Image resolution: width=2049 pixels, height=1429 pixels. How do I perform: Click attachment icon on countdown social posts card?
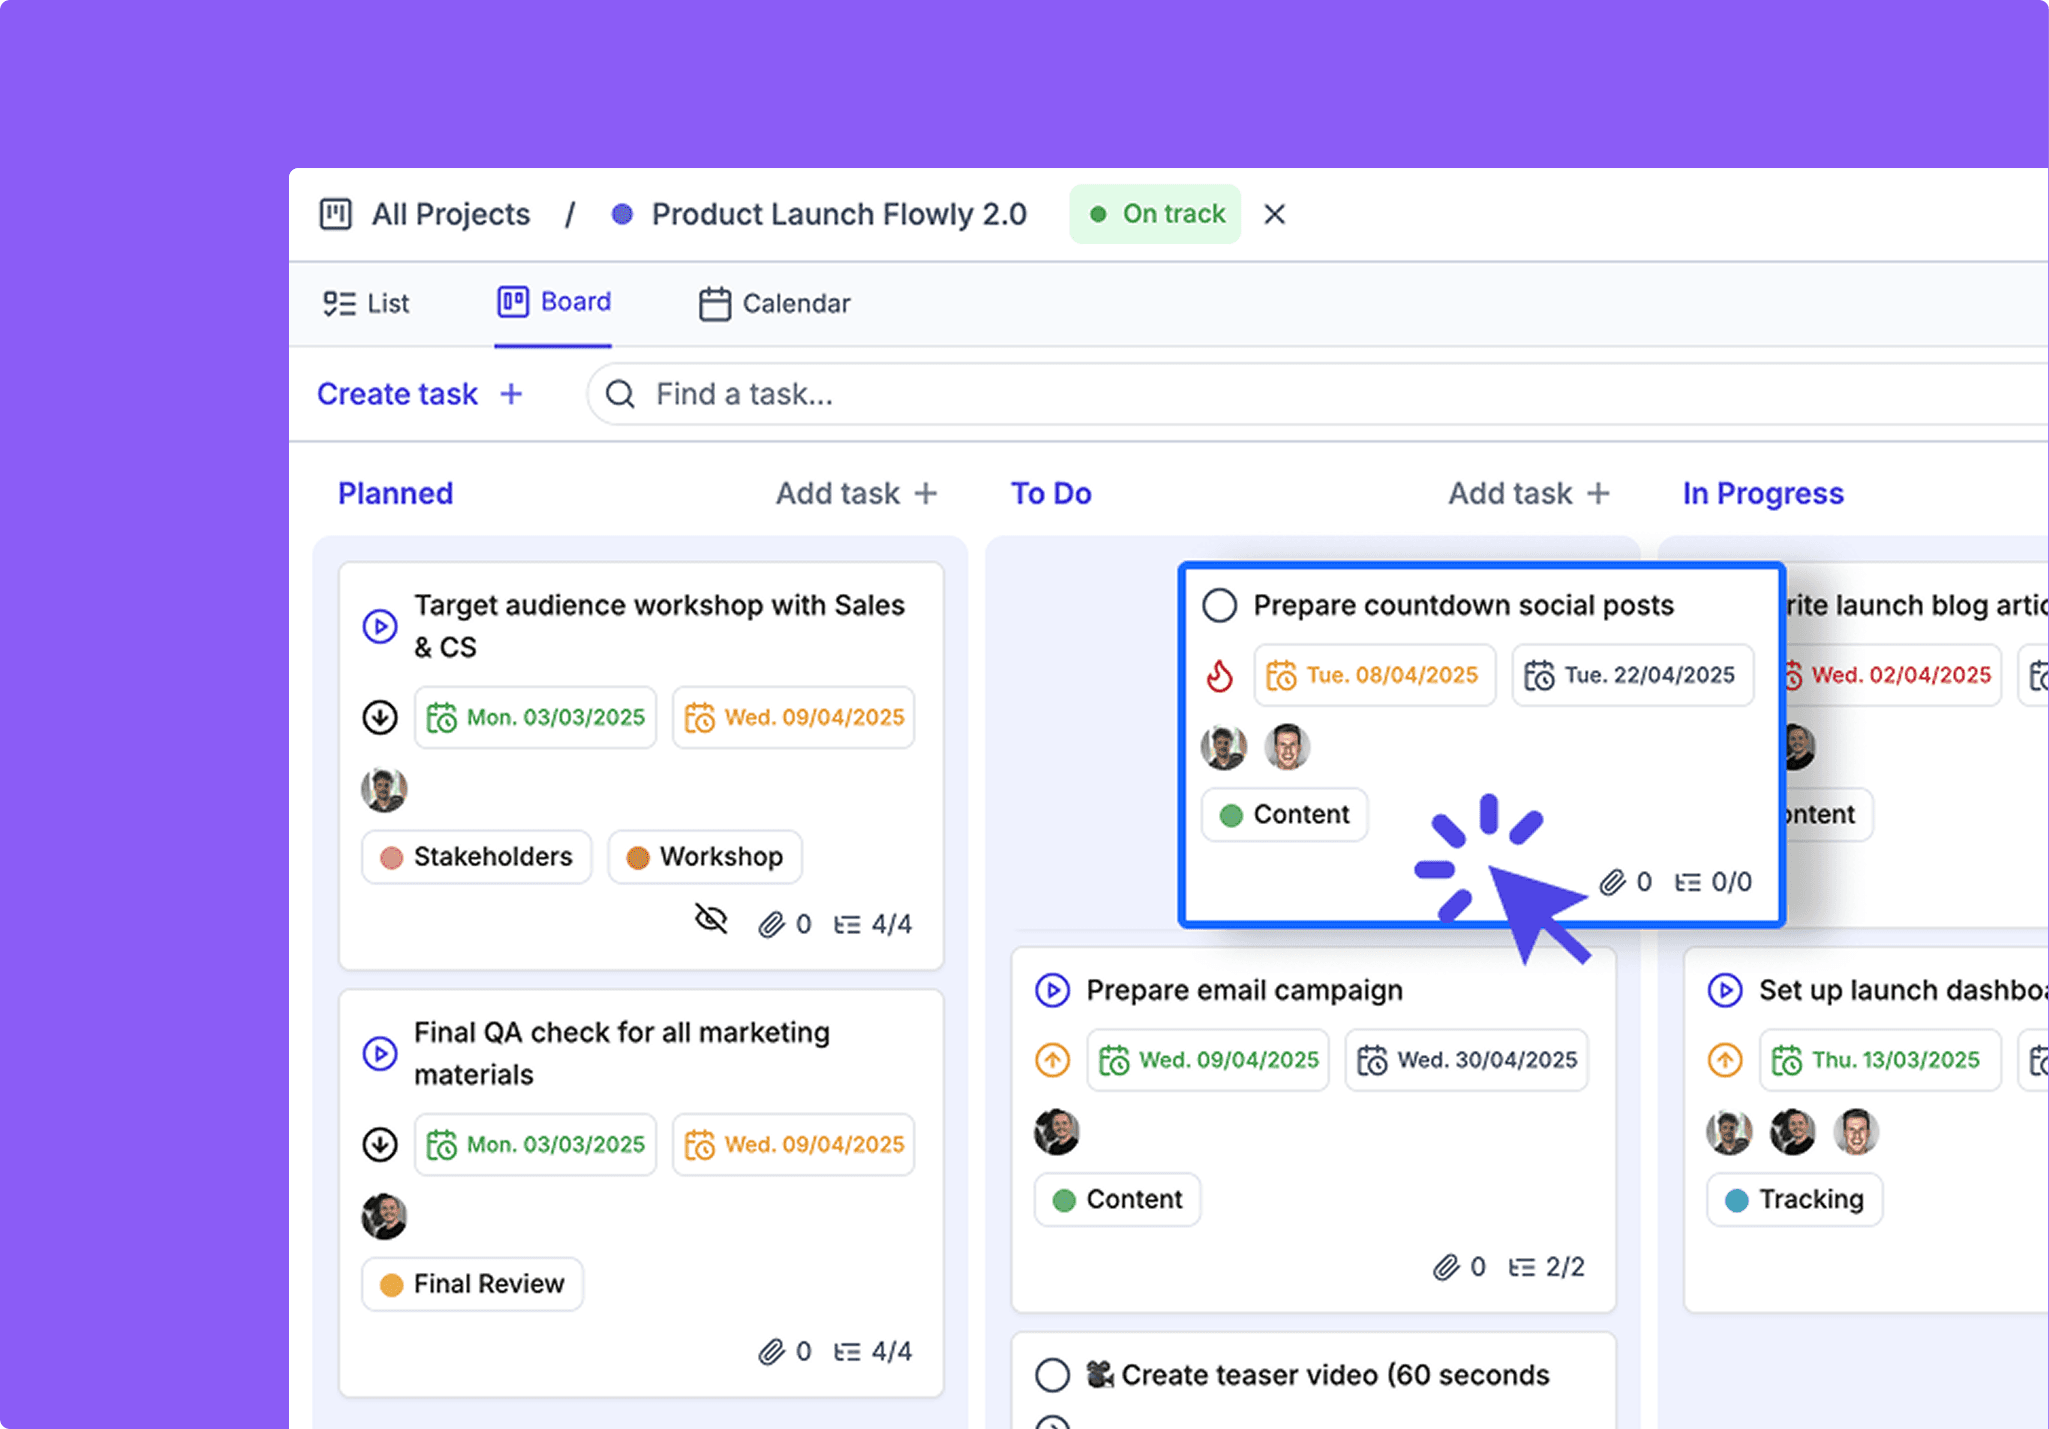point(1612,882)
